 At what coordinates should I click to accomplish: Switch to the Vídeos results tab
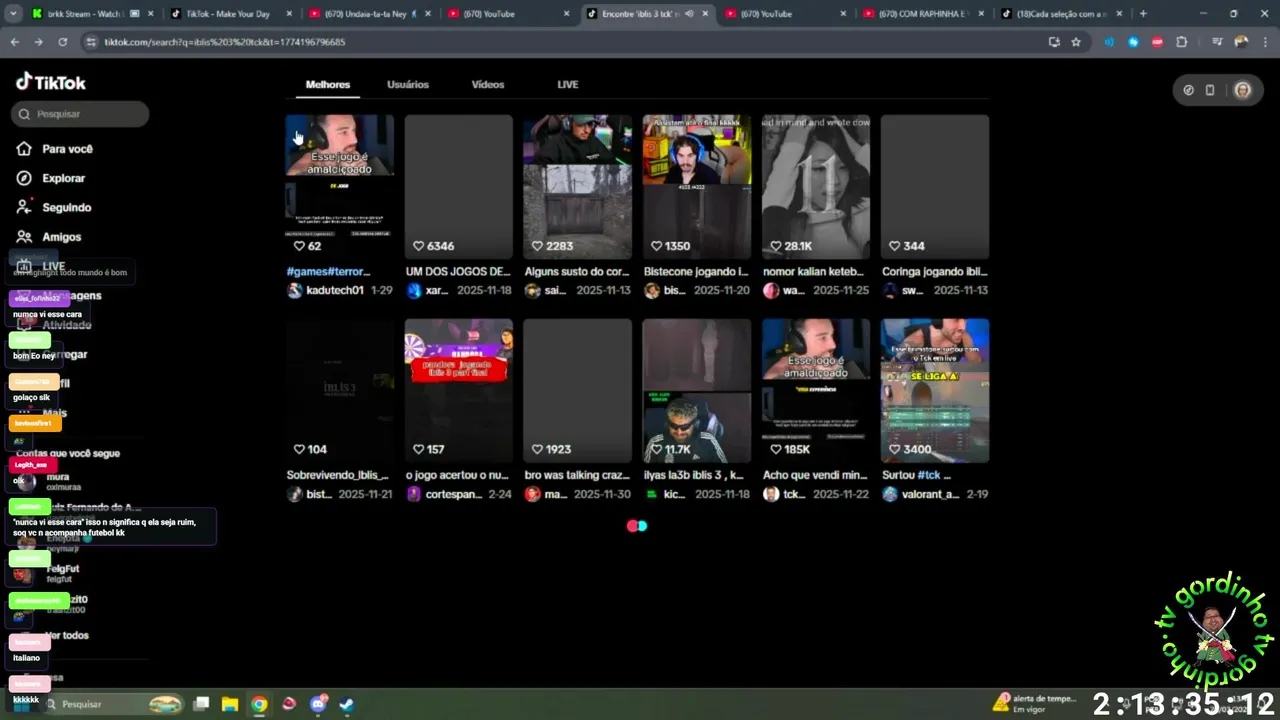488,84
